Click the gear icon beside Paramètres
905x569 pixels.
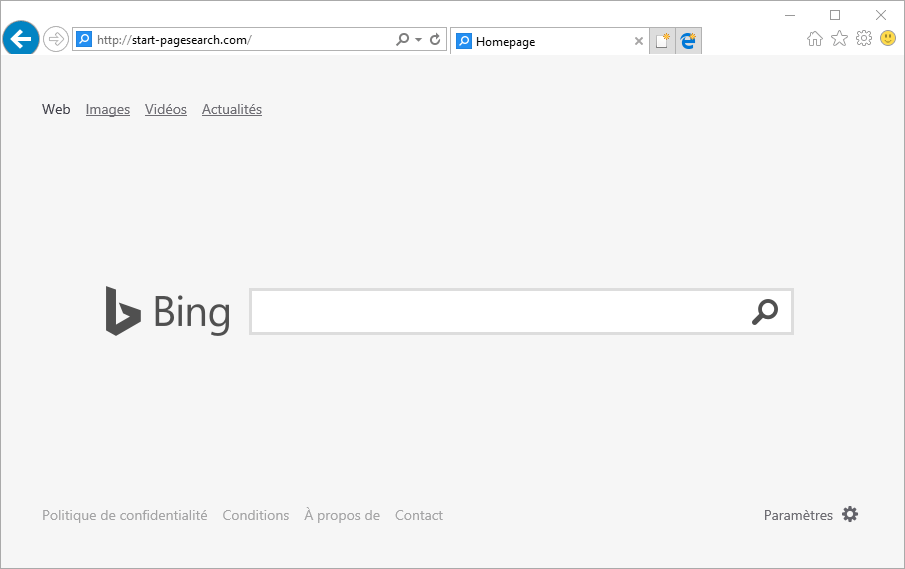coord(850,515)
